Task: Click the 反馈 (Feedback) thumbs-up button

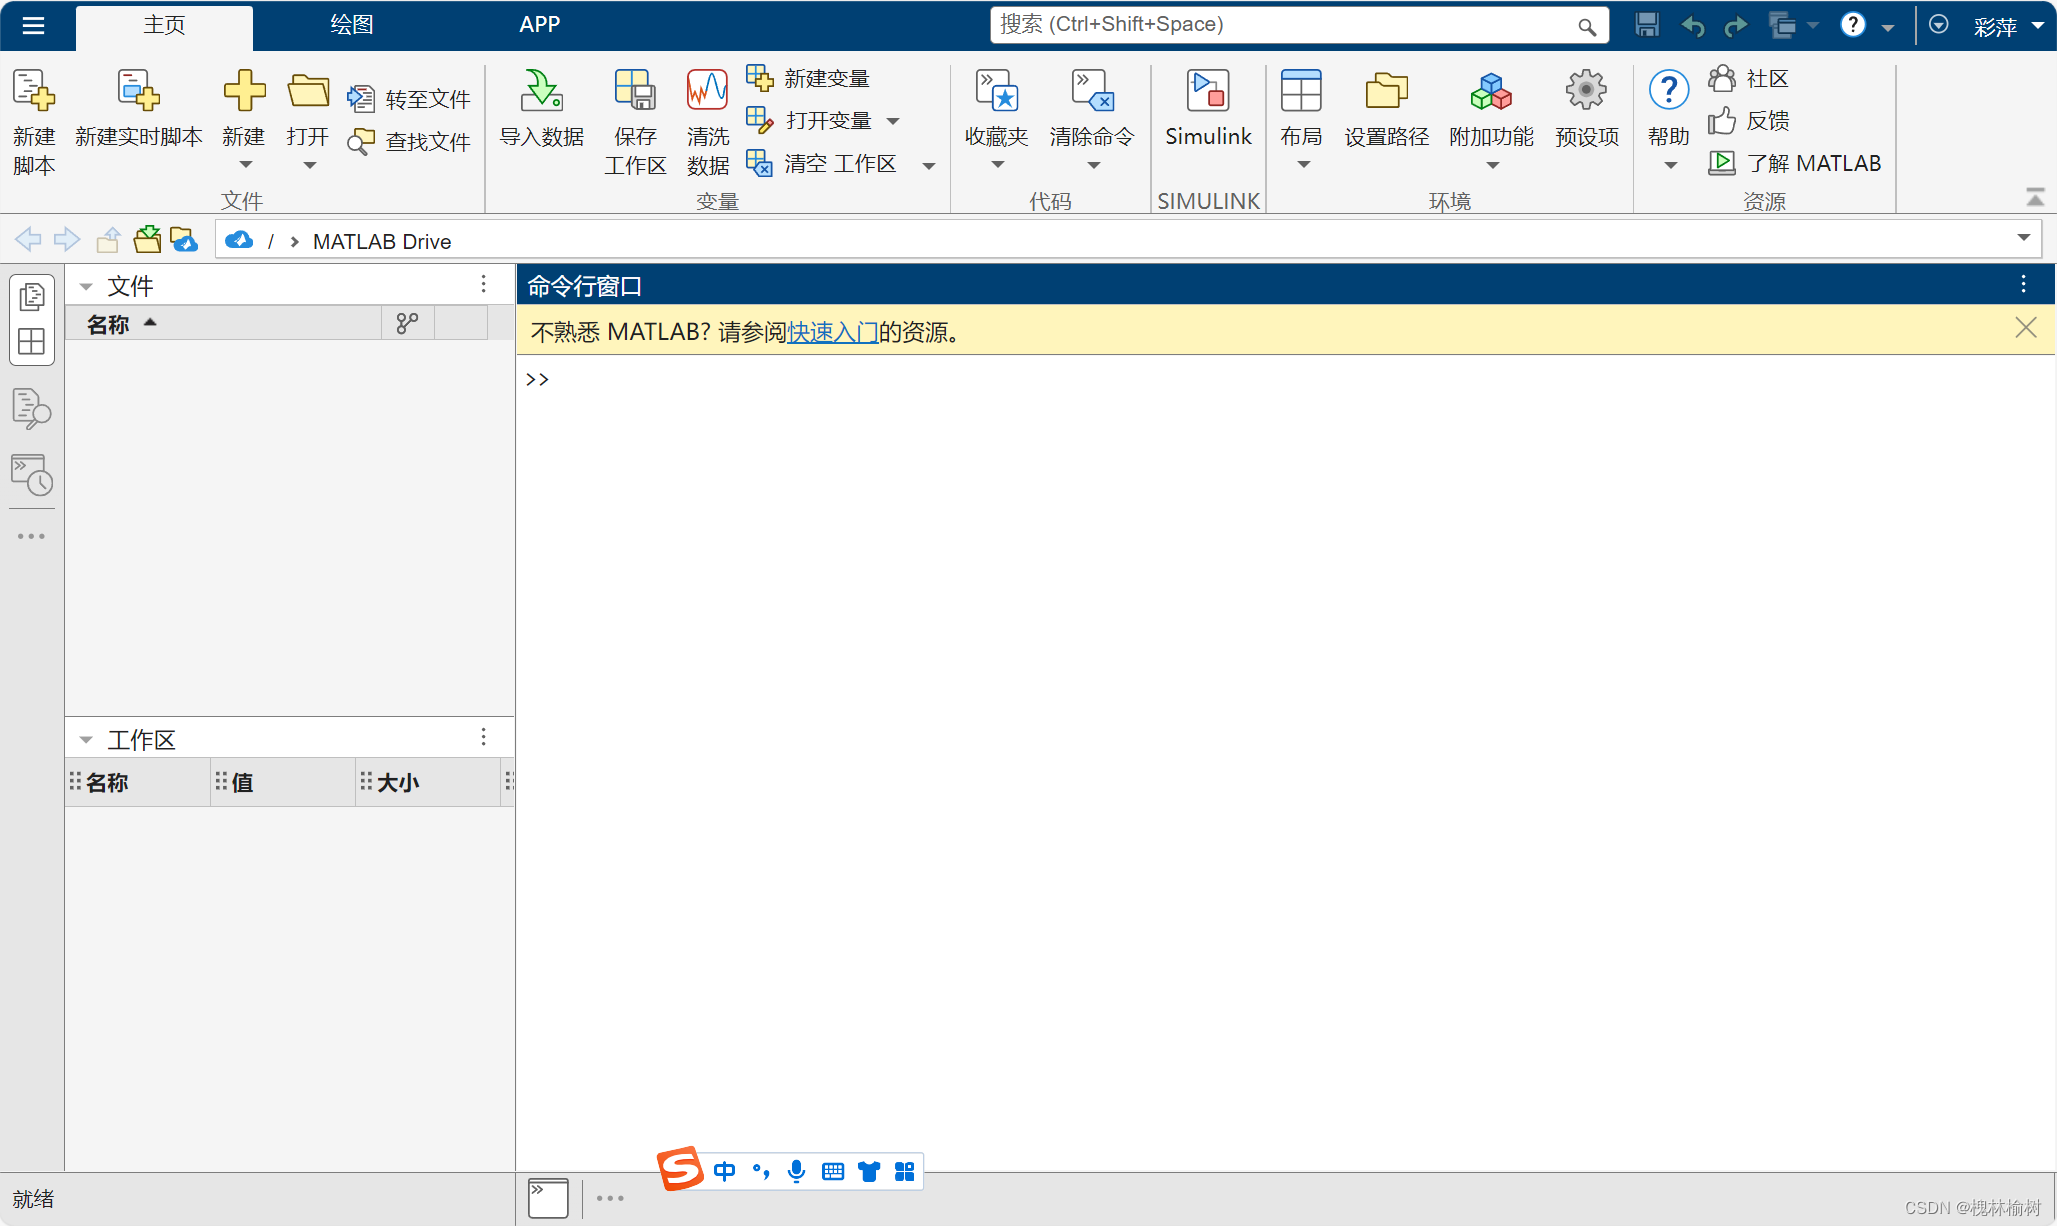Action: (x=1749, y=120)
